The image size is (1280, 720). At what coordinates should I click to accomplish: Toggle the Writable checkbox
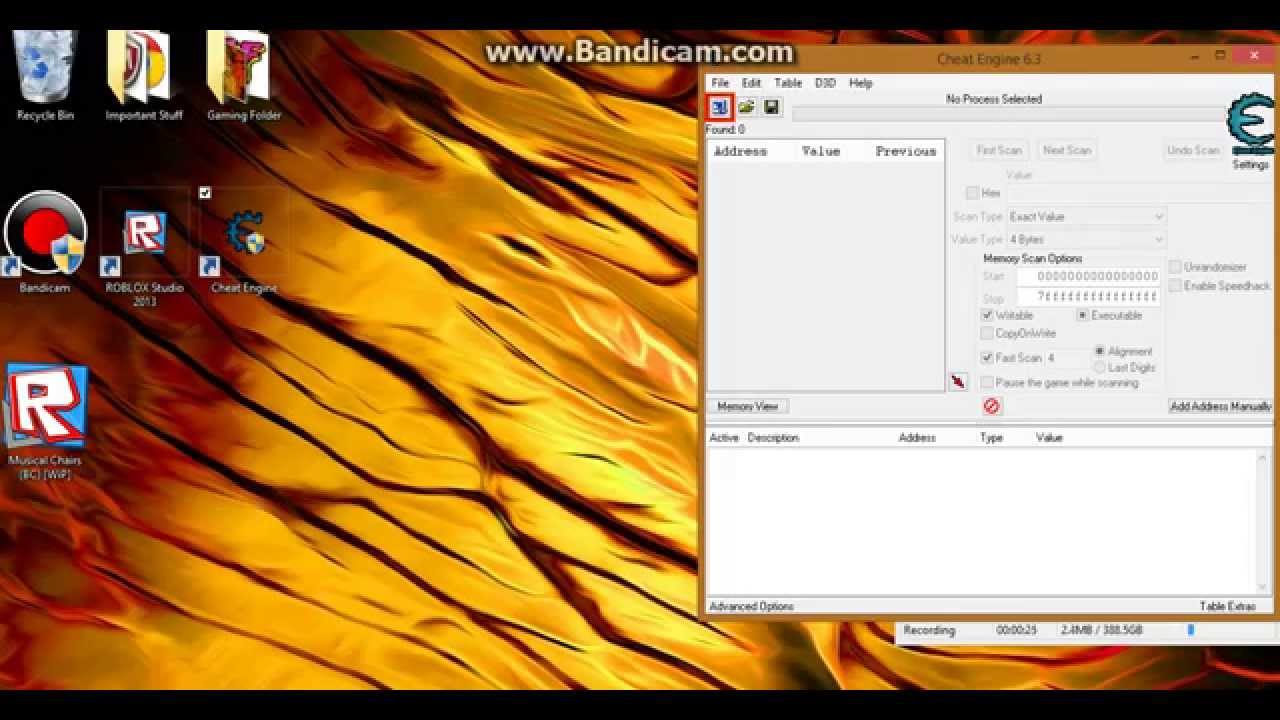pyautogui.click(x=987, y=315)
